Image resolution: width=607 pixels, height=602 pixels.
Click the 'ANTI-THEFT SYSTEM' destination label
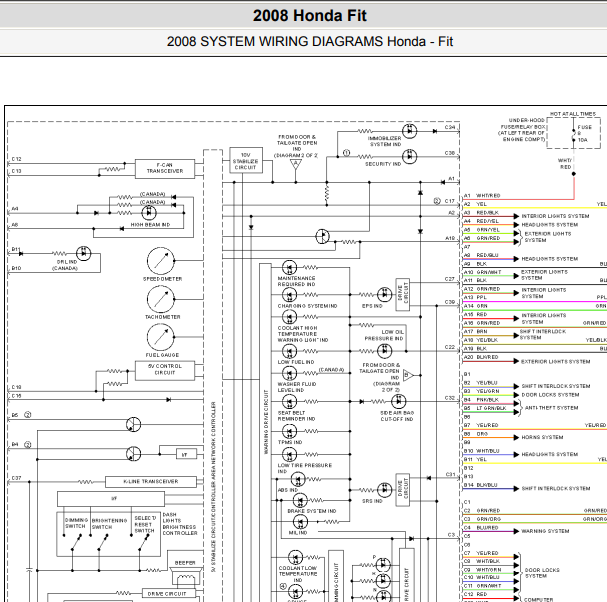click(552, 408)
